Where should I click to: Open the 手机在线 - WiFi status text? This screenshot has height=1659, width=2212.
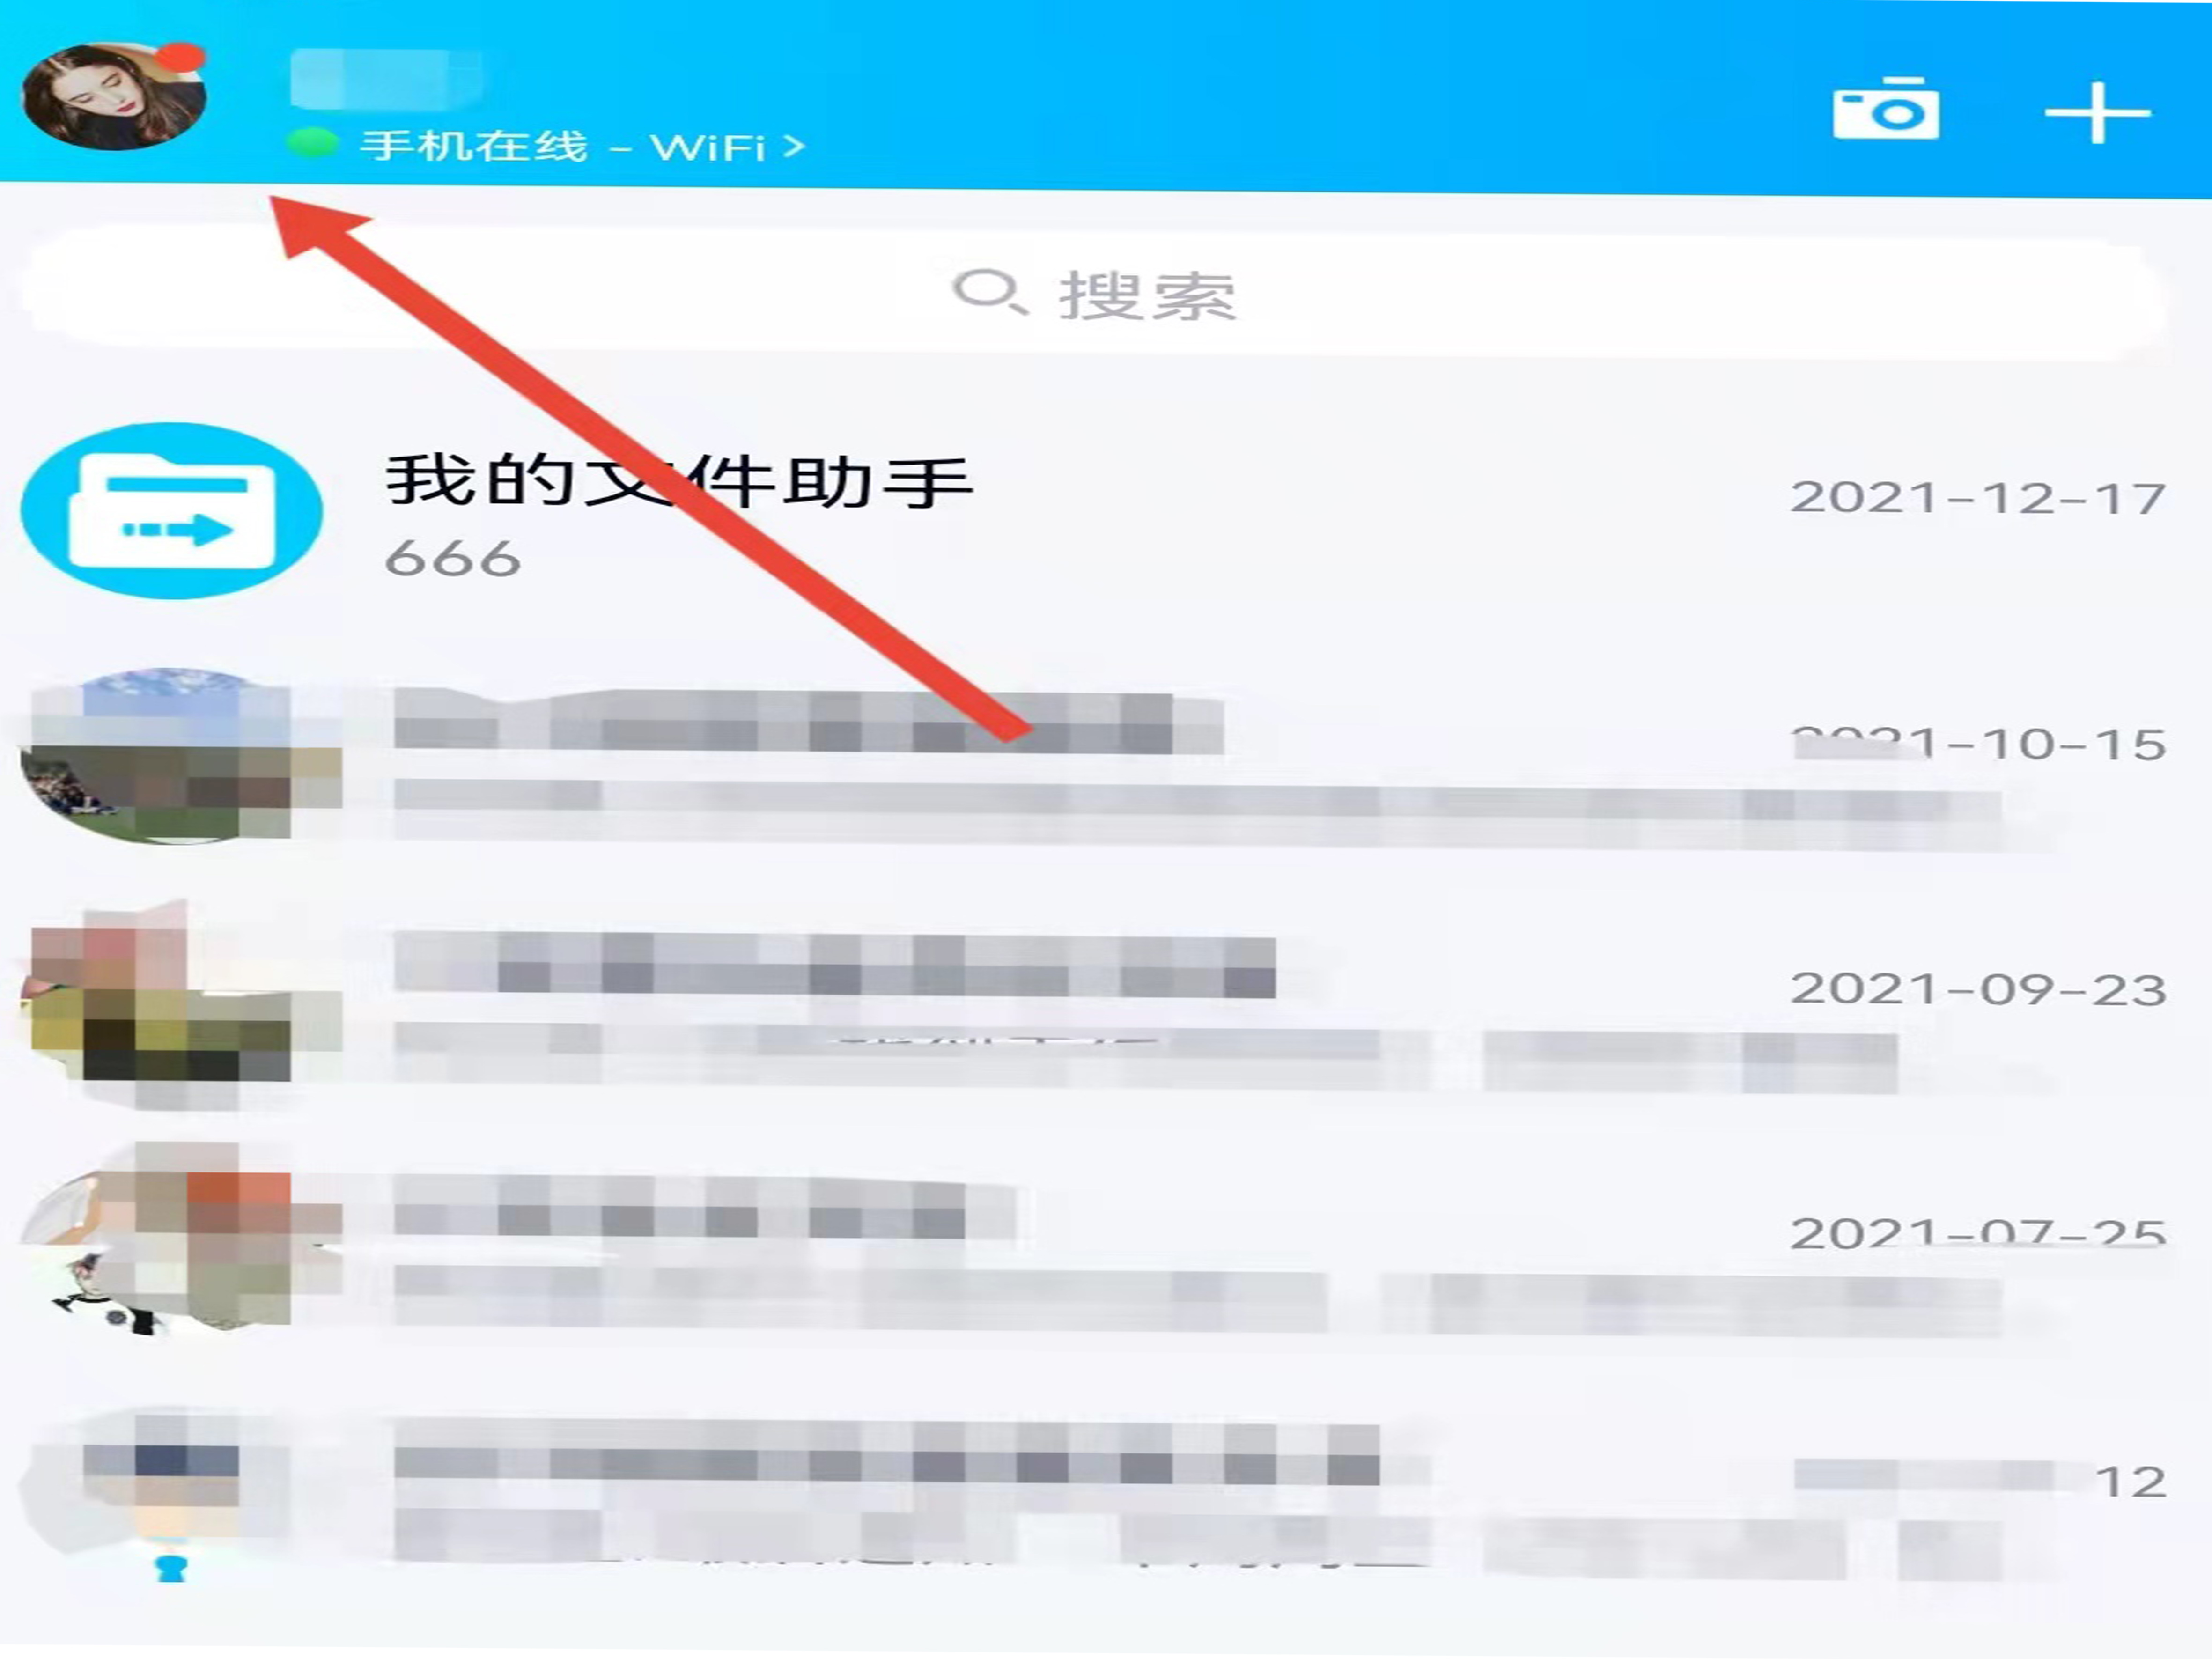coord(563,146)
